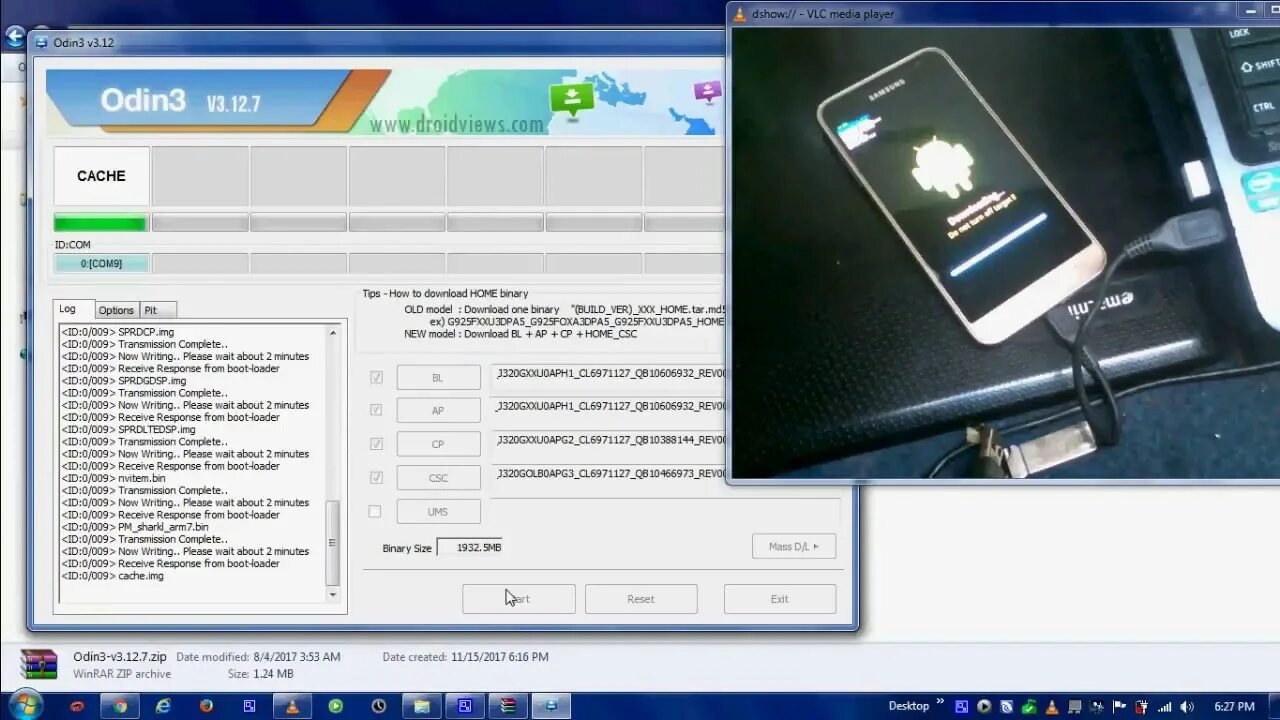
Task: Click the Exit button in Odin
Action: (x=779, y=599)
